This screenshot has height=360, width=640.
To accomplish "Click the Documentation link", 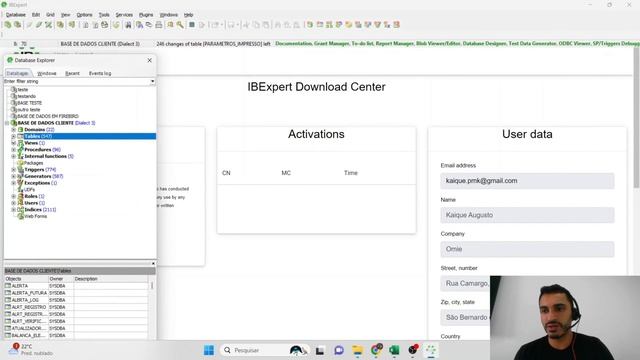I will point(293,44).
